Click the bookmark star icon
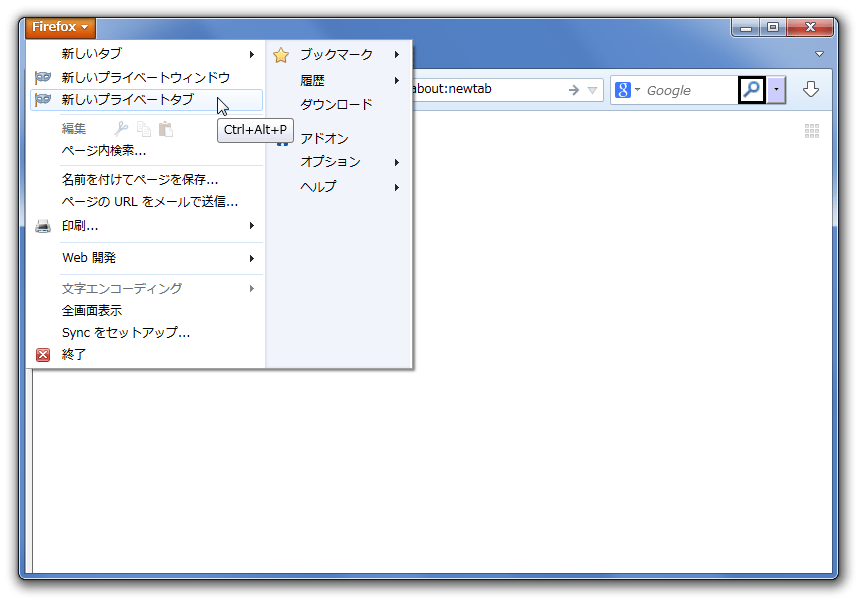Image resolution: width=859 pixels, height=602 pixels. pos(281,55)
